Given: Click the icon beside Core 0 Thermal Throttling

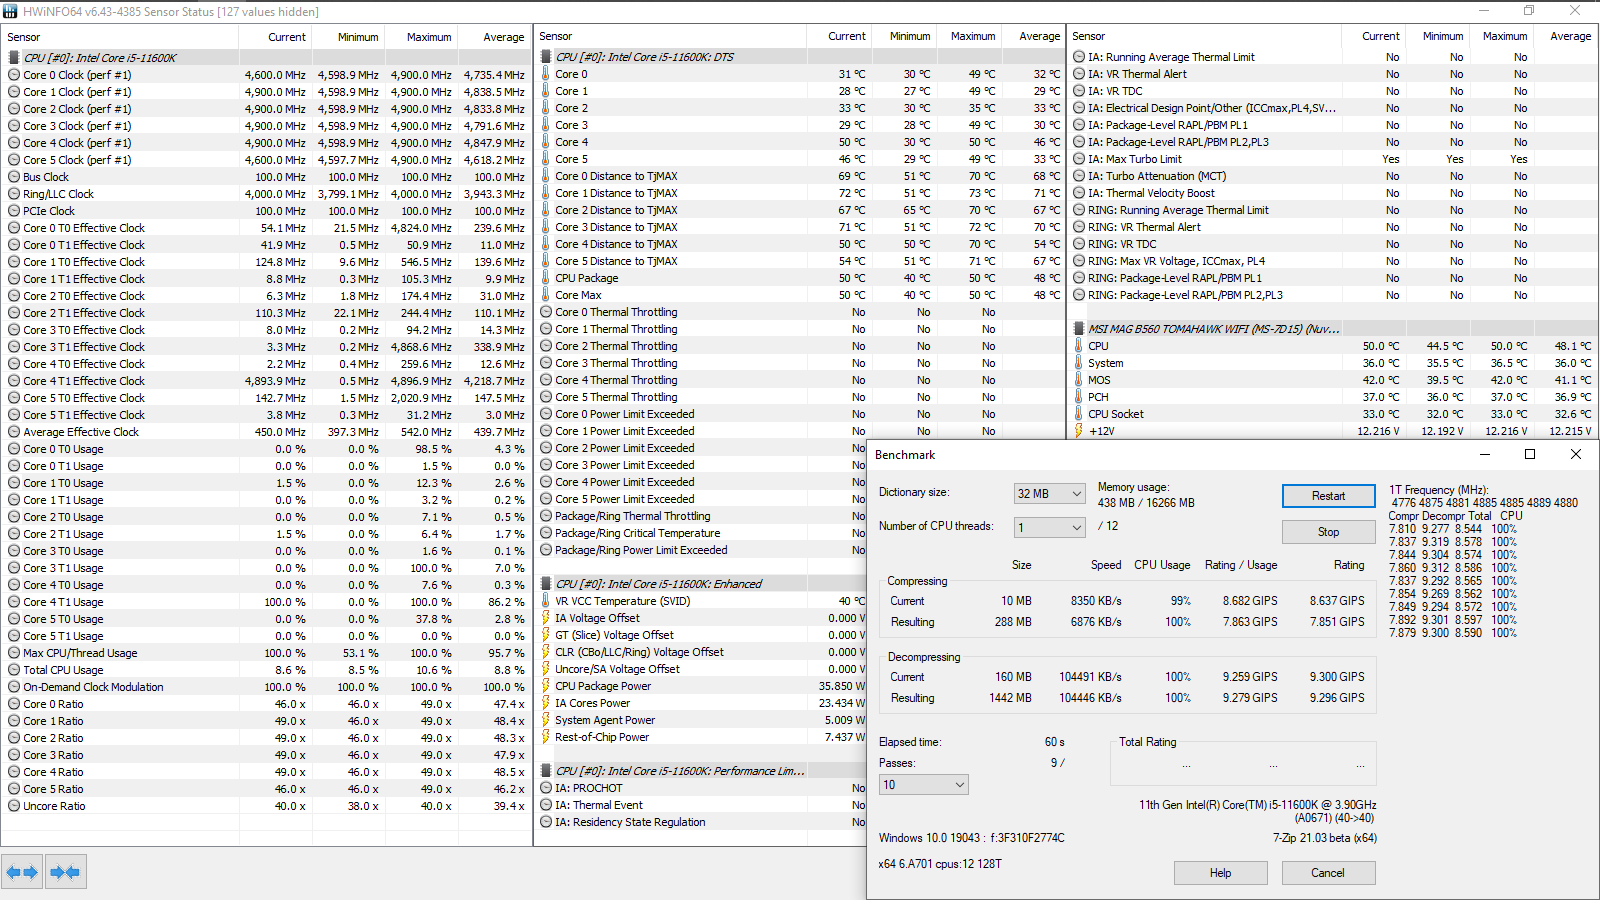Looking at the screenshot, I should point(546,312).
